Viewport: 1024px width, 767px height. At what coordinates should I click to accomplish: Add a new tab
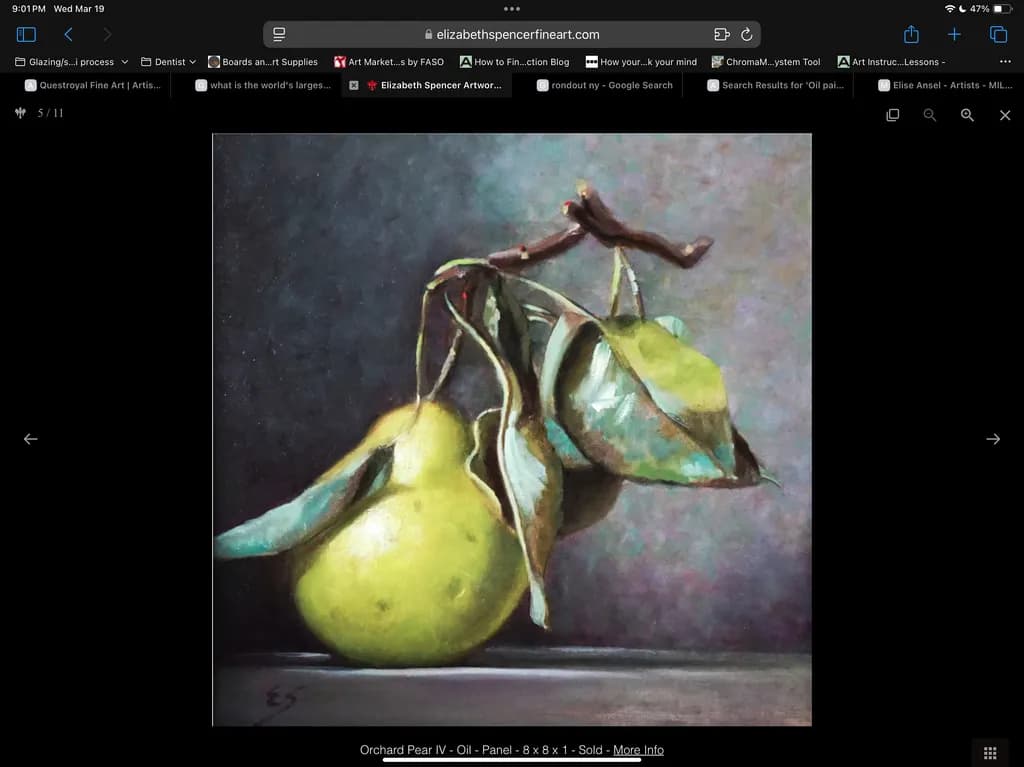point(954,34)
